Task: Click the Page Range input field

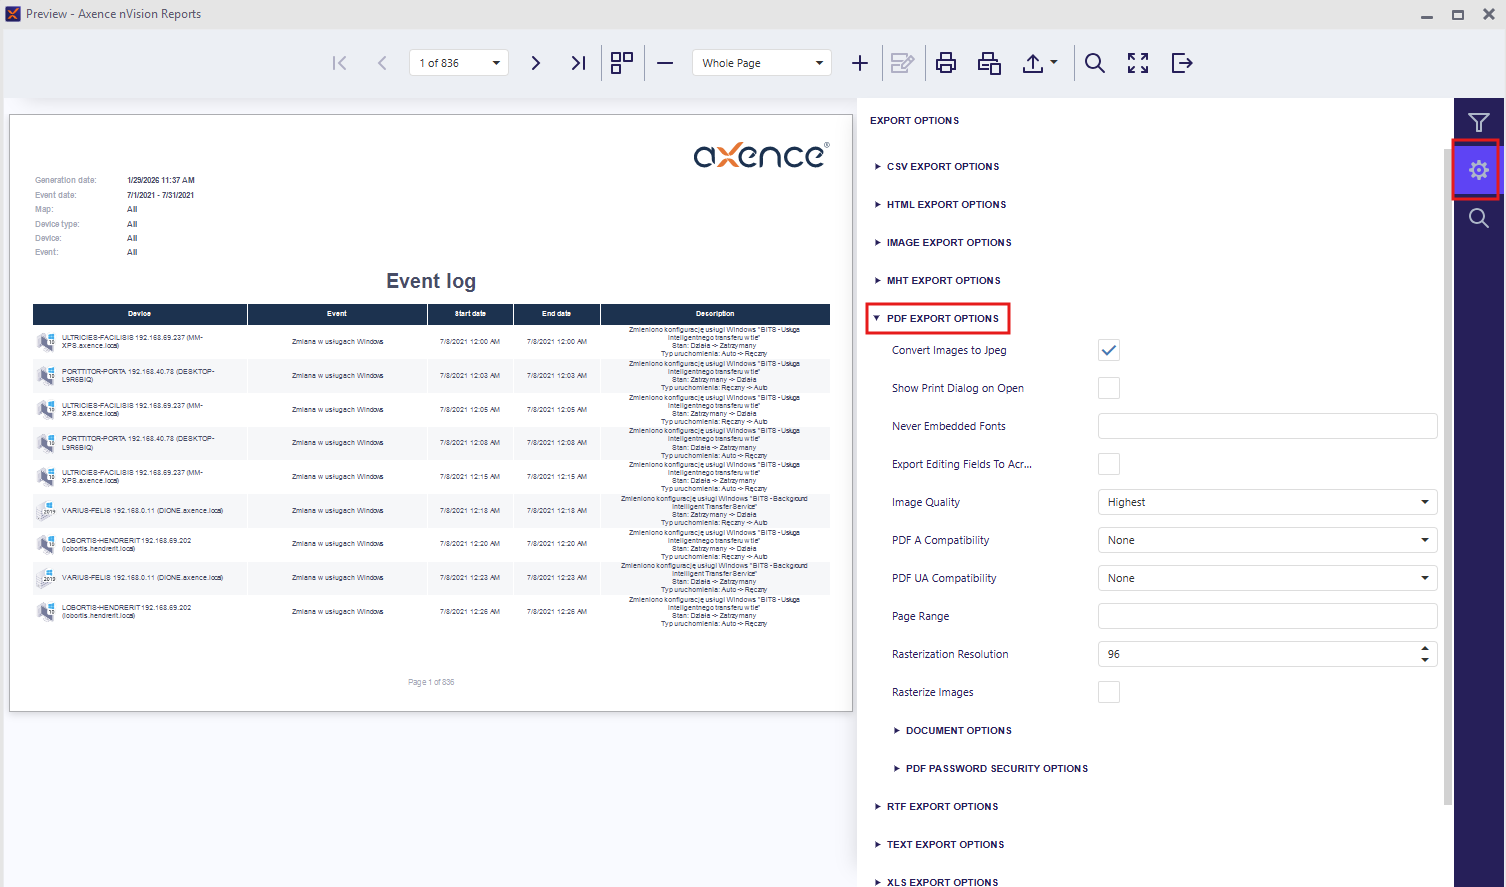Action: pos(1266,616)
